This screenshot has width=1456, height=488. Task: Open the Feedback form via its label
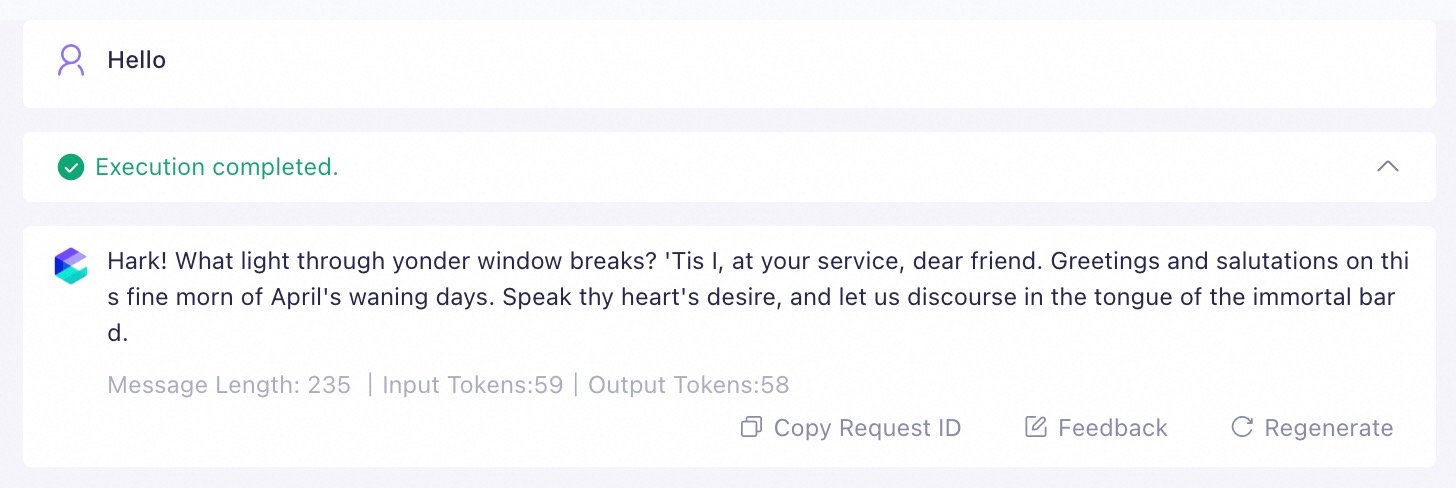(1113, 428)
